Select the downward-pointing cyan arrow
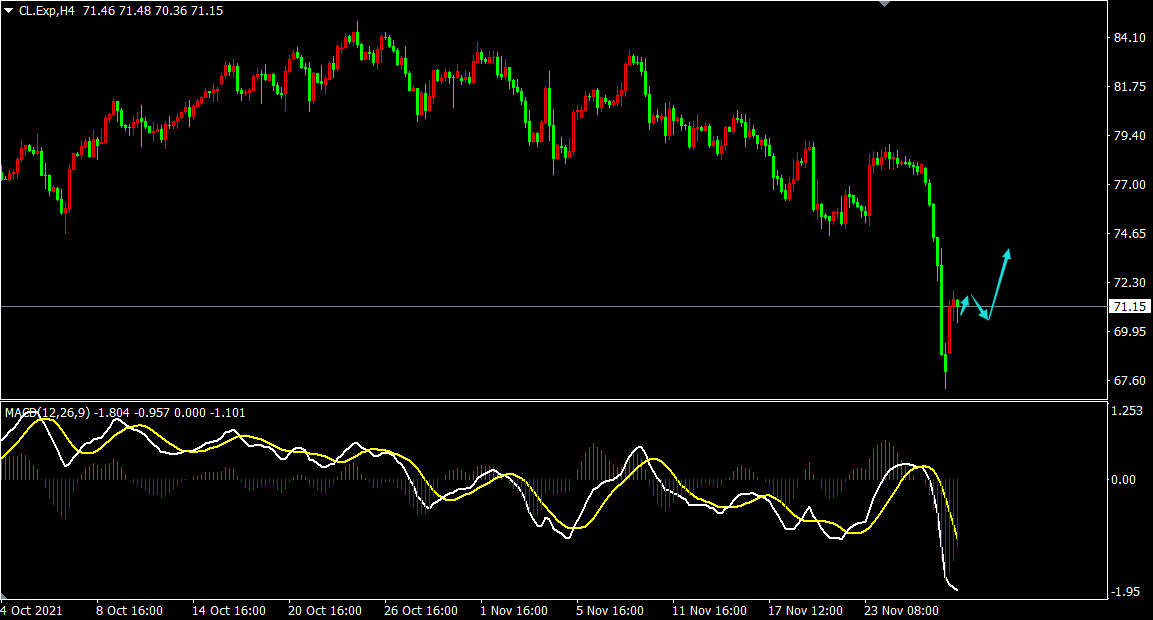The image size is (1153, 620). [980, 308]
